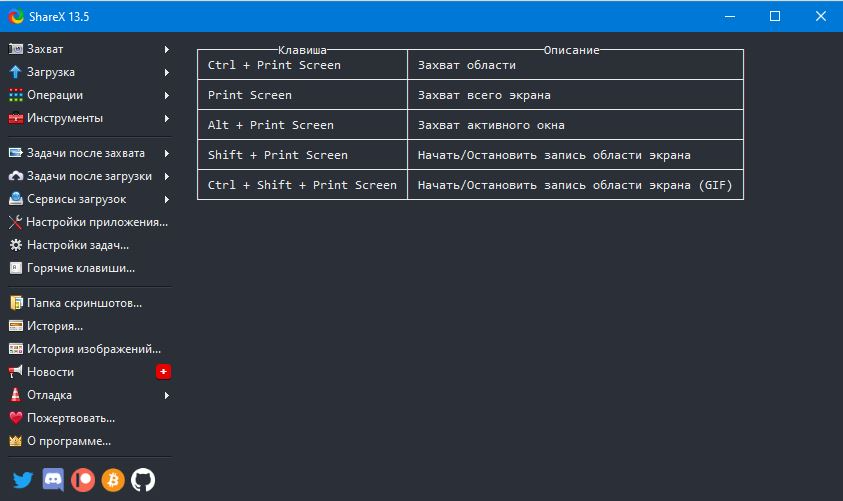Image resolution: width=843 pixels, height=501 pixels.
Task: Select the Захват активного окна description cell
Action: [491, 125]
